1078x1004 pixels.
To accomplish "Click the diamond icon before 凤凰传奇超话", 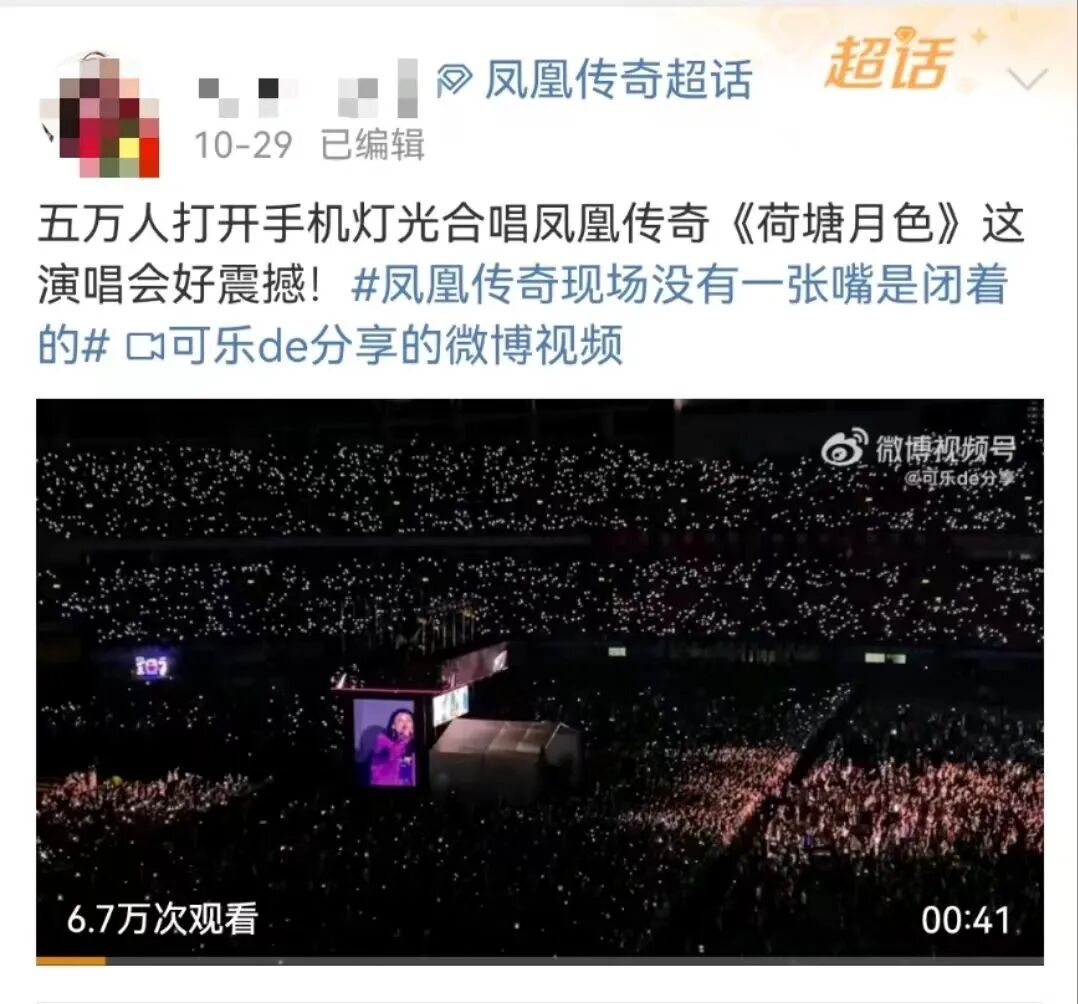I will pyautogui.click(x=454, y=80).
